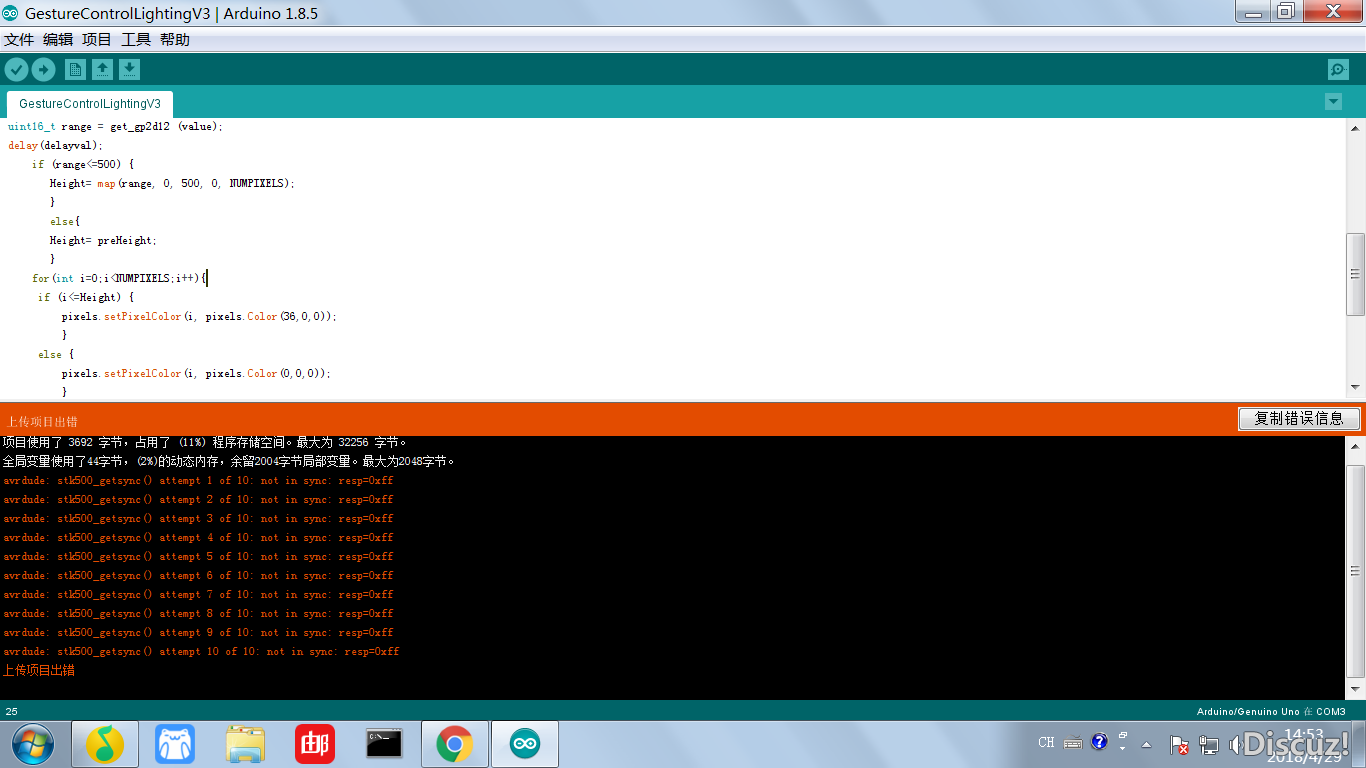Open the Serial Monitor magnifier icon
The width and height of the screenshot is (1366, 768).
pos(1338,69)
